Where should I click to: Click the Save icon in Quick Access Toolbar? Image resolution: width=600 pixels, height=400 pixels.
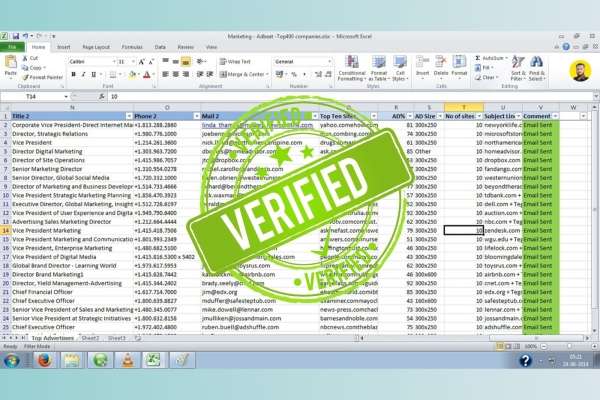(x=16, y=36)
